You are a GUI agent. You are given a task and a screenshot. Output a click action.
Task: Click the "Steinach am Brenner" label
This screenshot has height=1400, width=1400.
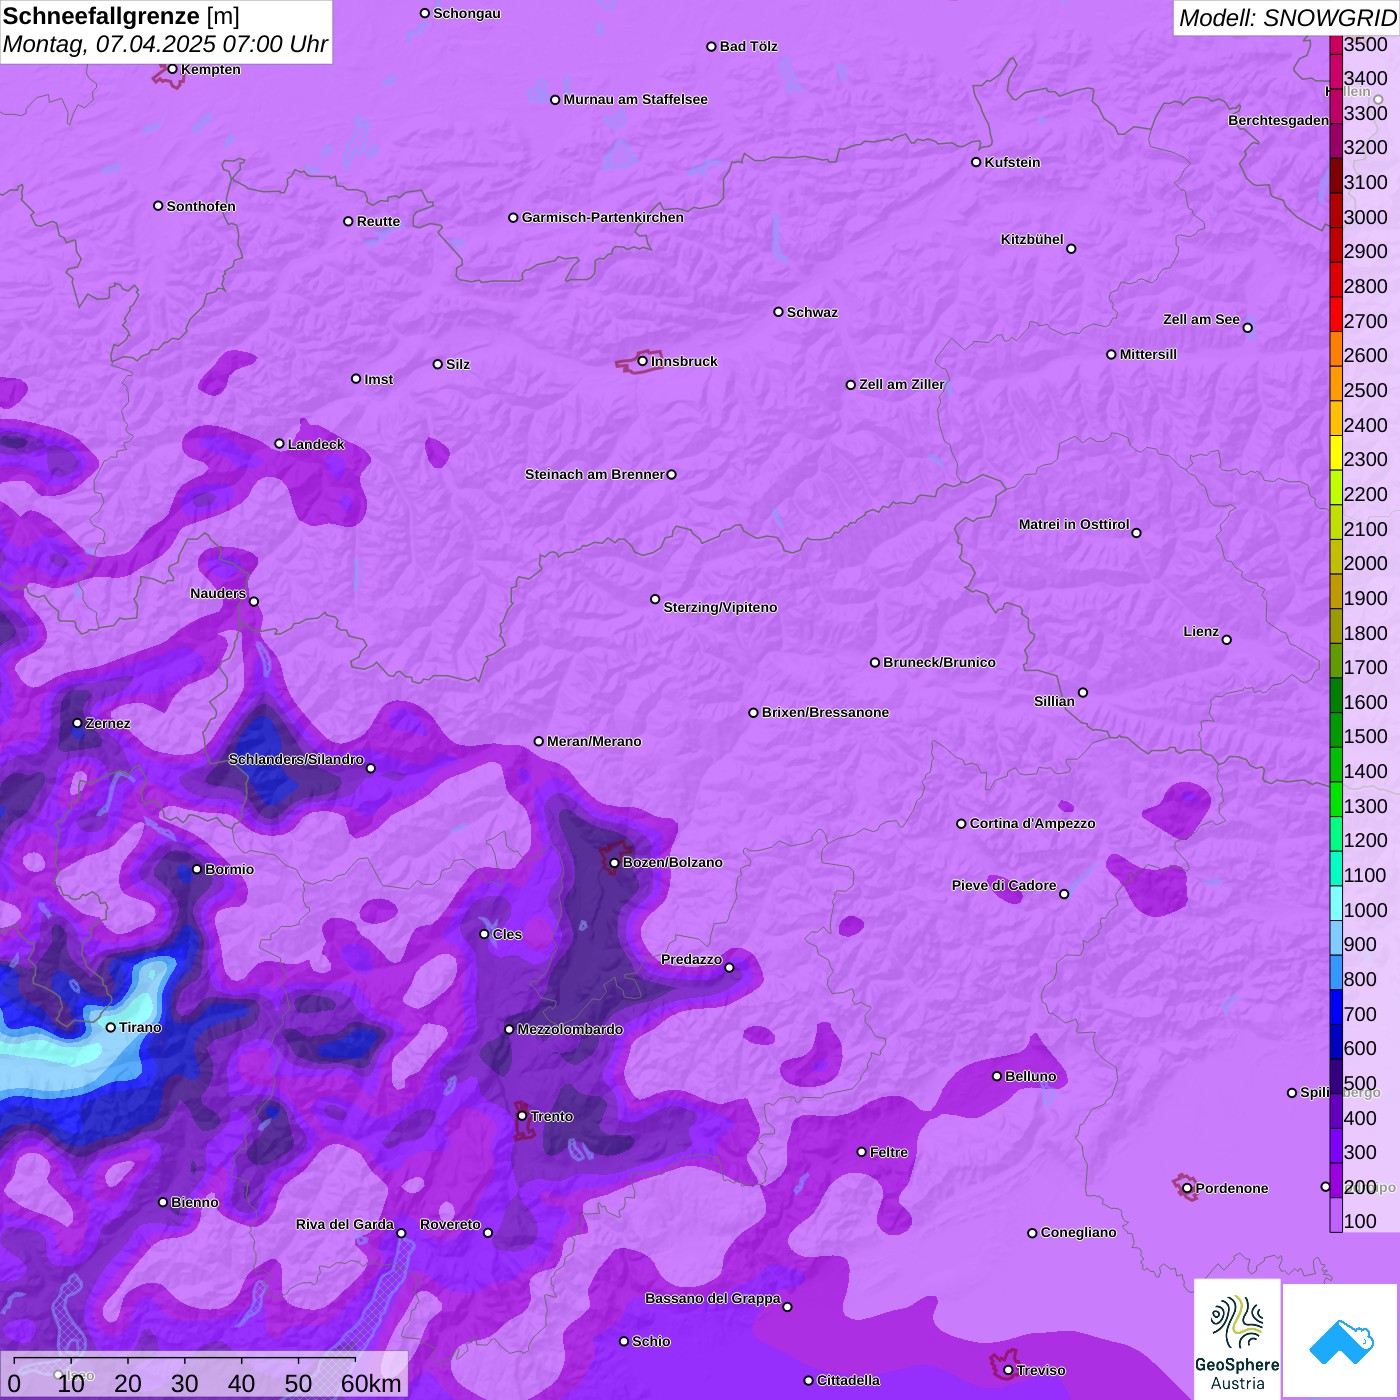coord(595,474)
